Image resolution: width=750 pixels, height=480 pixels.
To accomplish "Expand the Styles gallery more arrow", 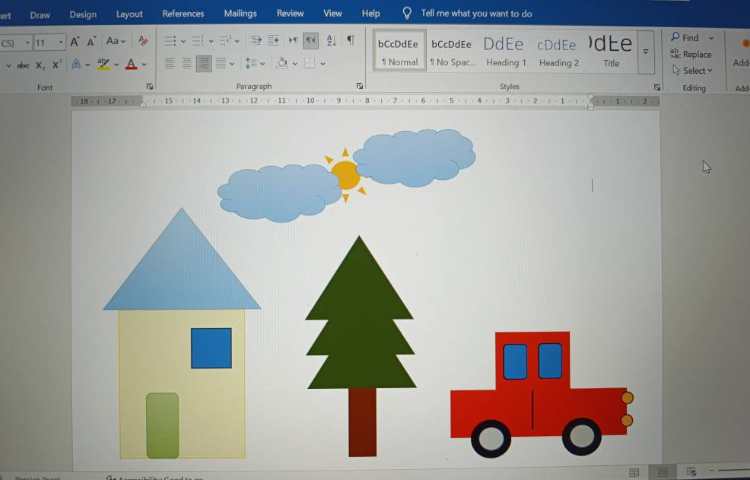I will tap(645, 51).
